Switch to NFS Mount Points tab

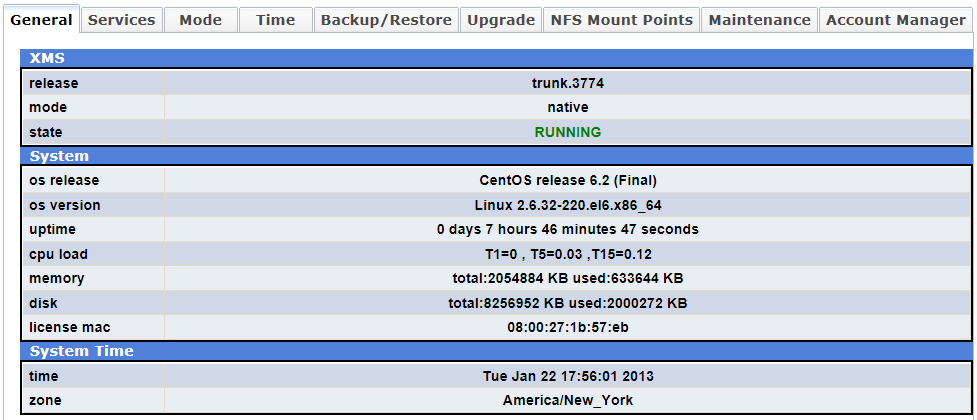(621, 20)
